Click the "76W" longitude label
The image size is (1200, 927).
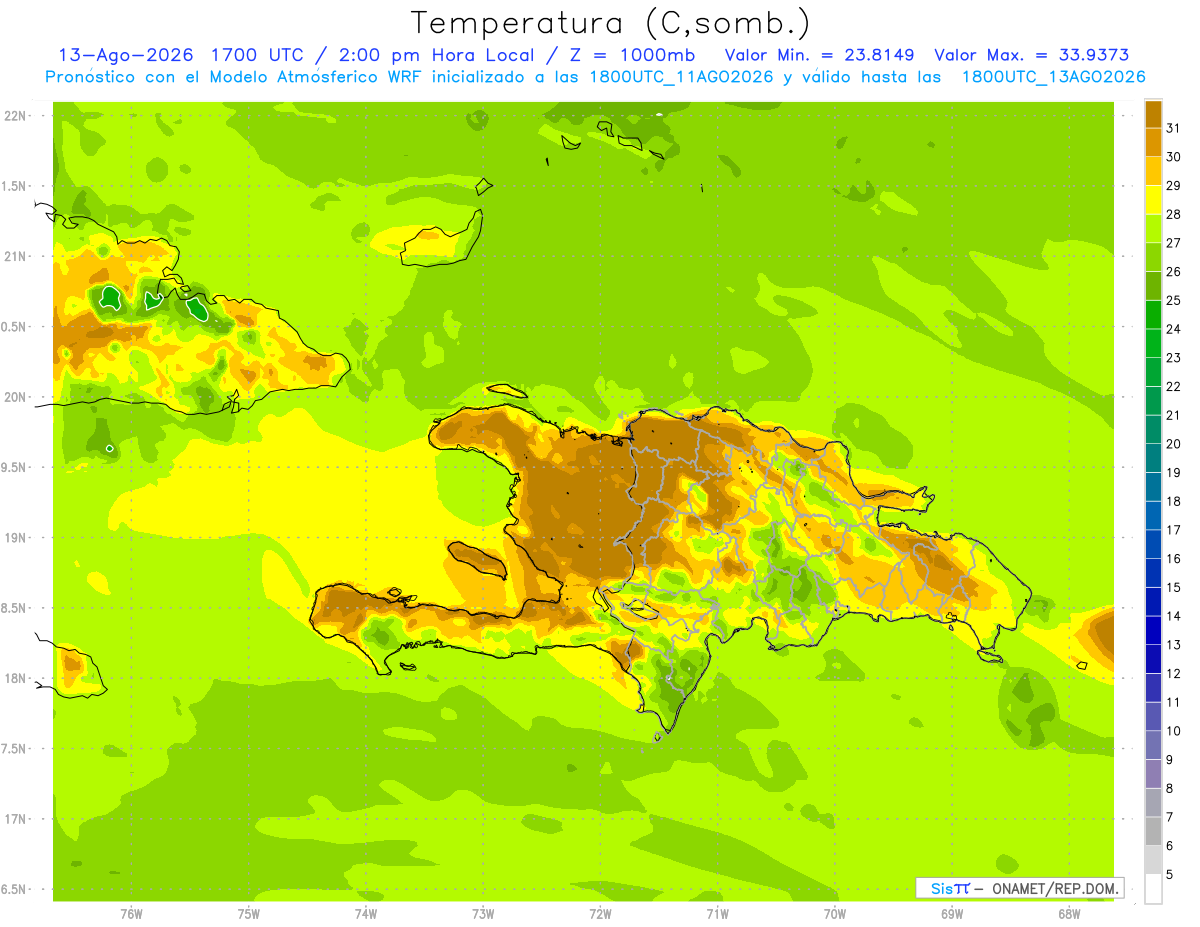(x=131, y=914)
